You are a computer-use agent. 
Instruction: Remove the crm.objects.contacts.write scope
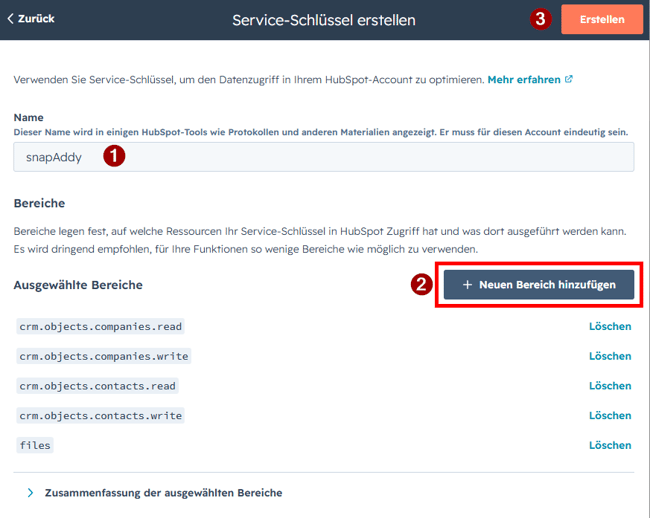(x=610, y=416)
